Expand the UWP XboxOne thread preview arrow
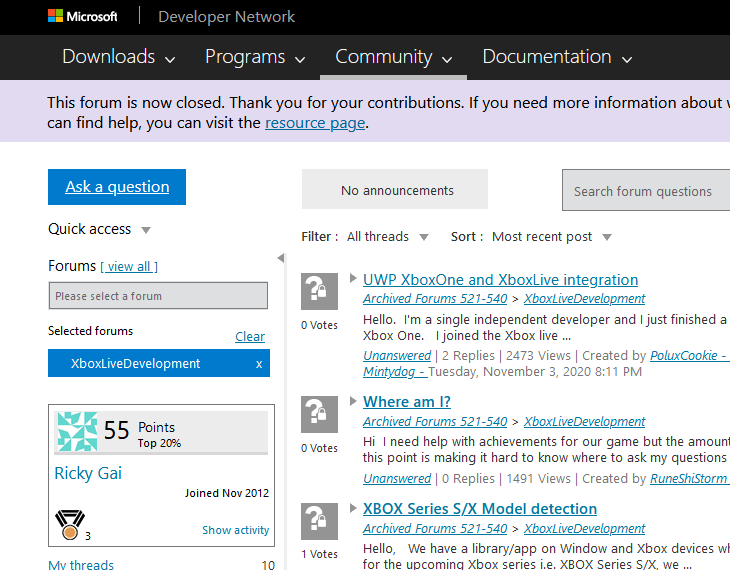 [x=353, y=278]
